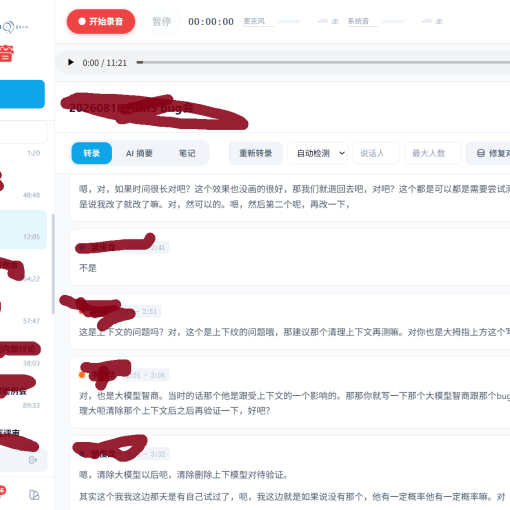Focus the 最大人数 input field
This screenshot has height=510, width=510.
[x=433, y=153]
